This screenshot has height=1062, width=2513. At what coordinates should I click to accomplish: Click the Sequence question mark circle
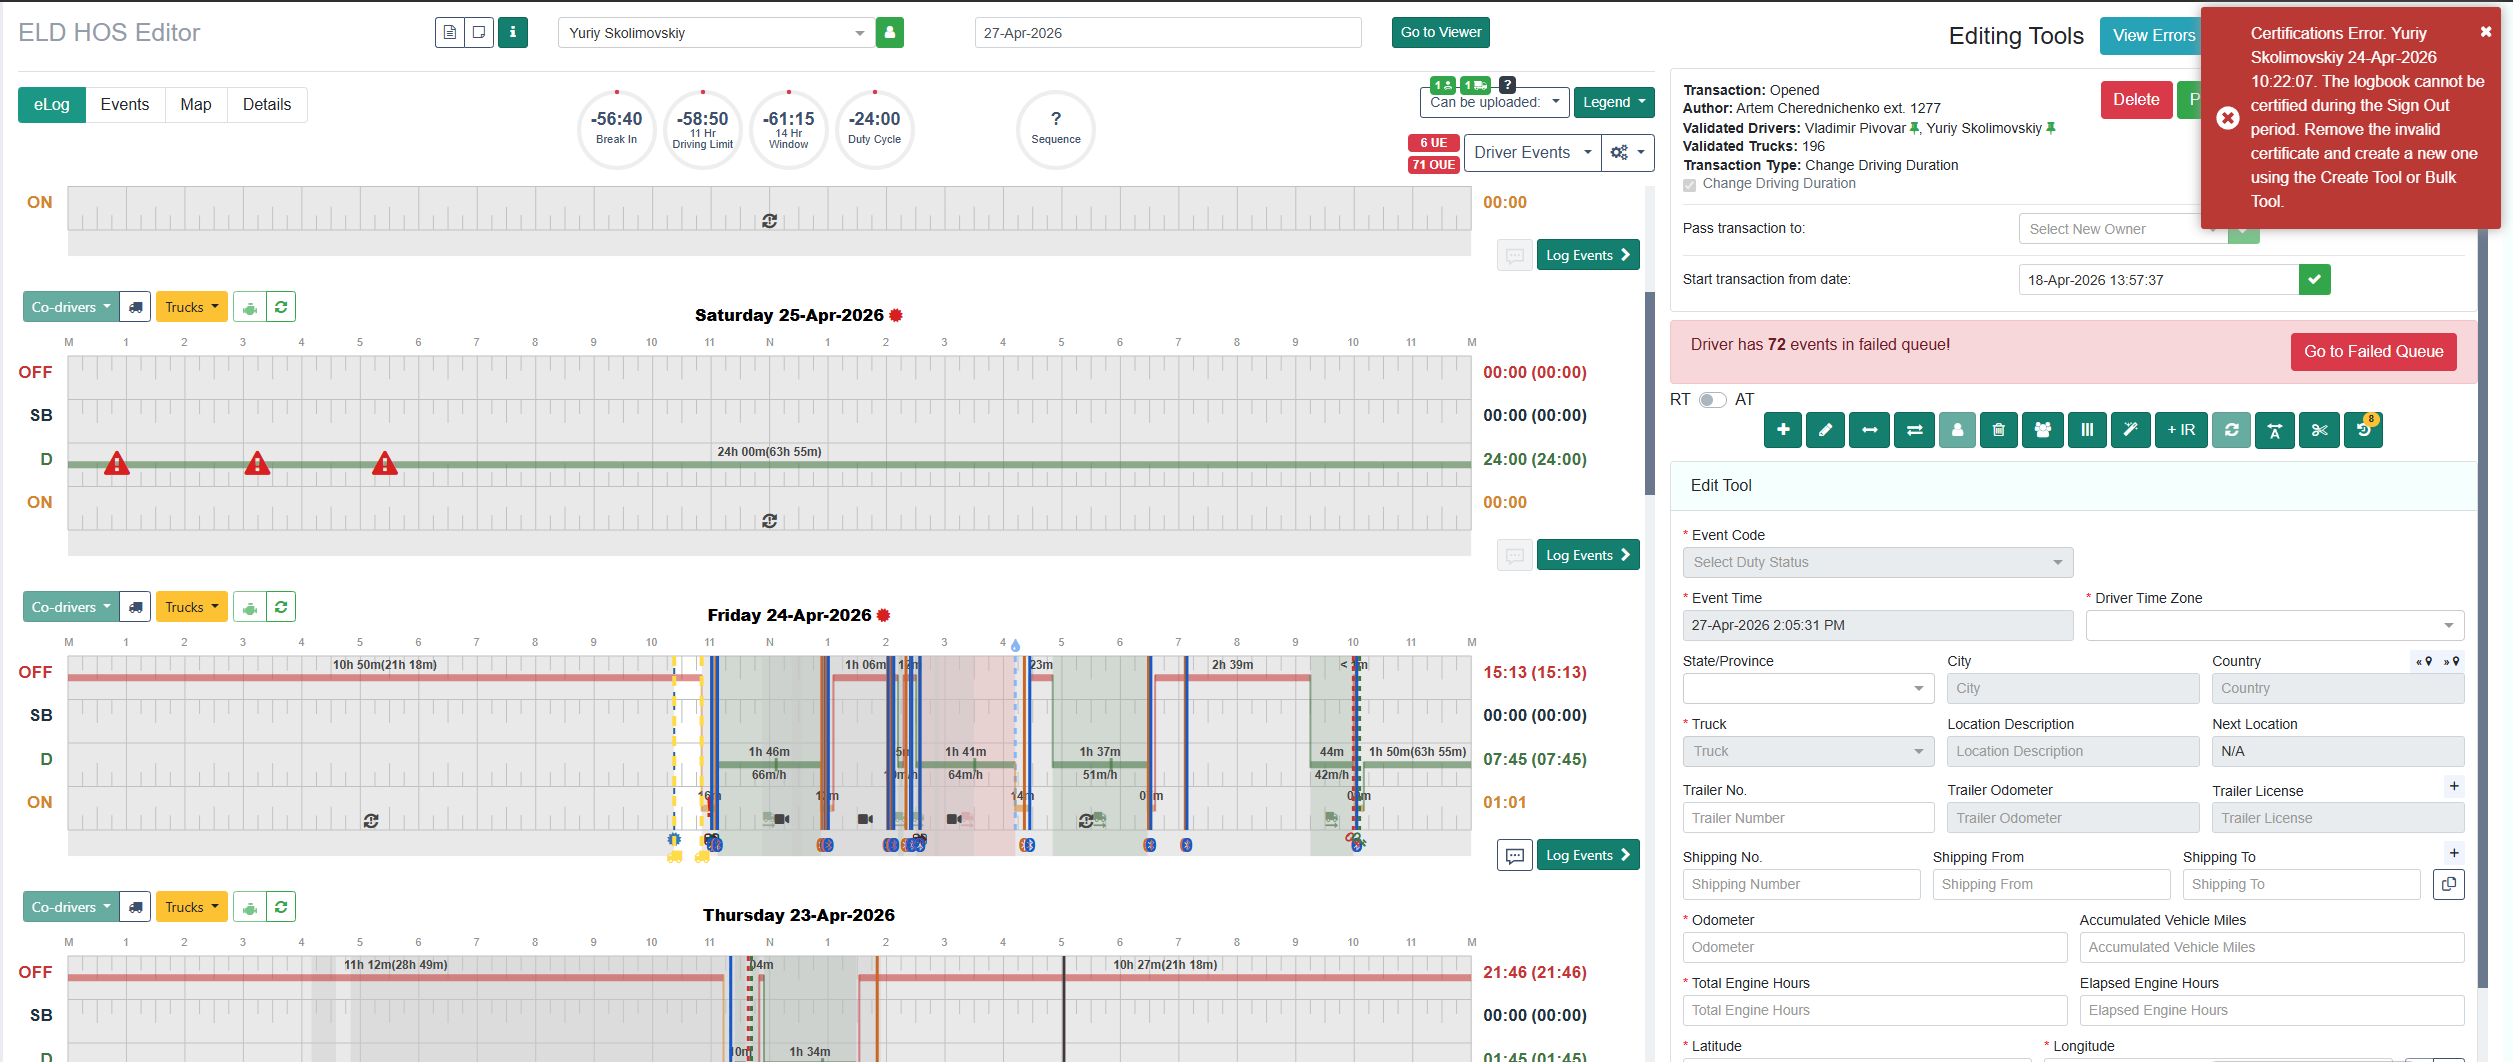coord(1056,129)
